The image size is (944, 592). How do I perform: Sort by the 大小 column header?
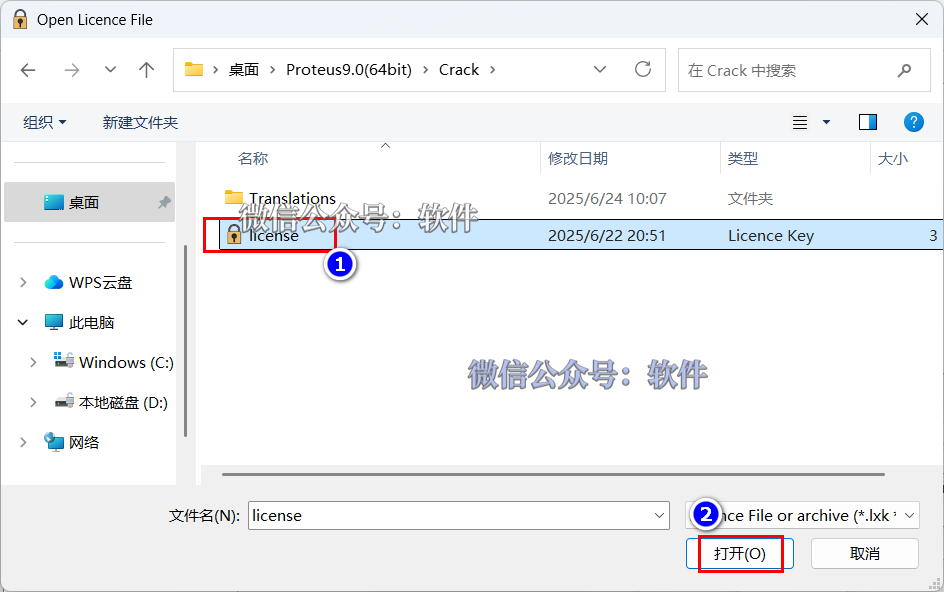[892, 158]
